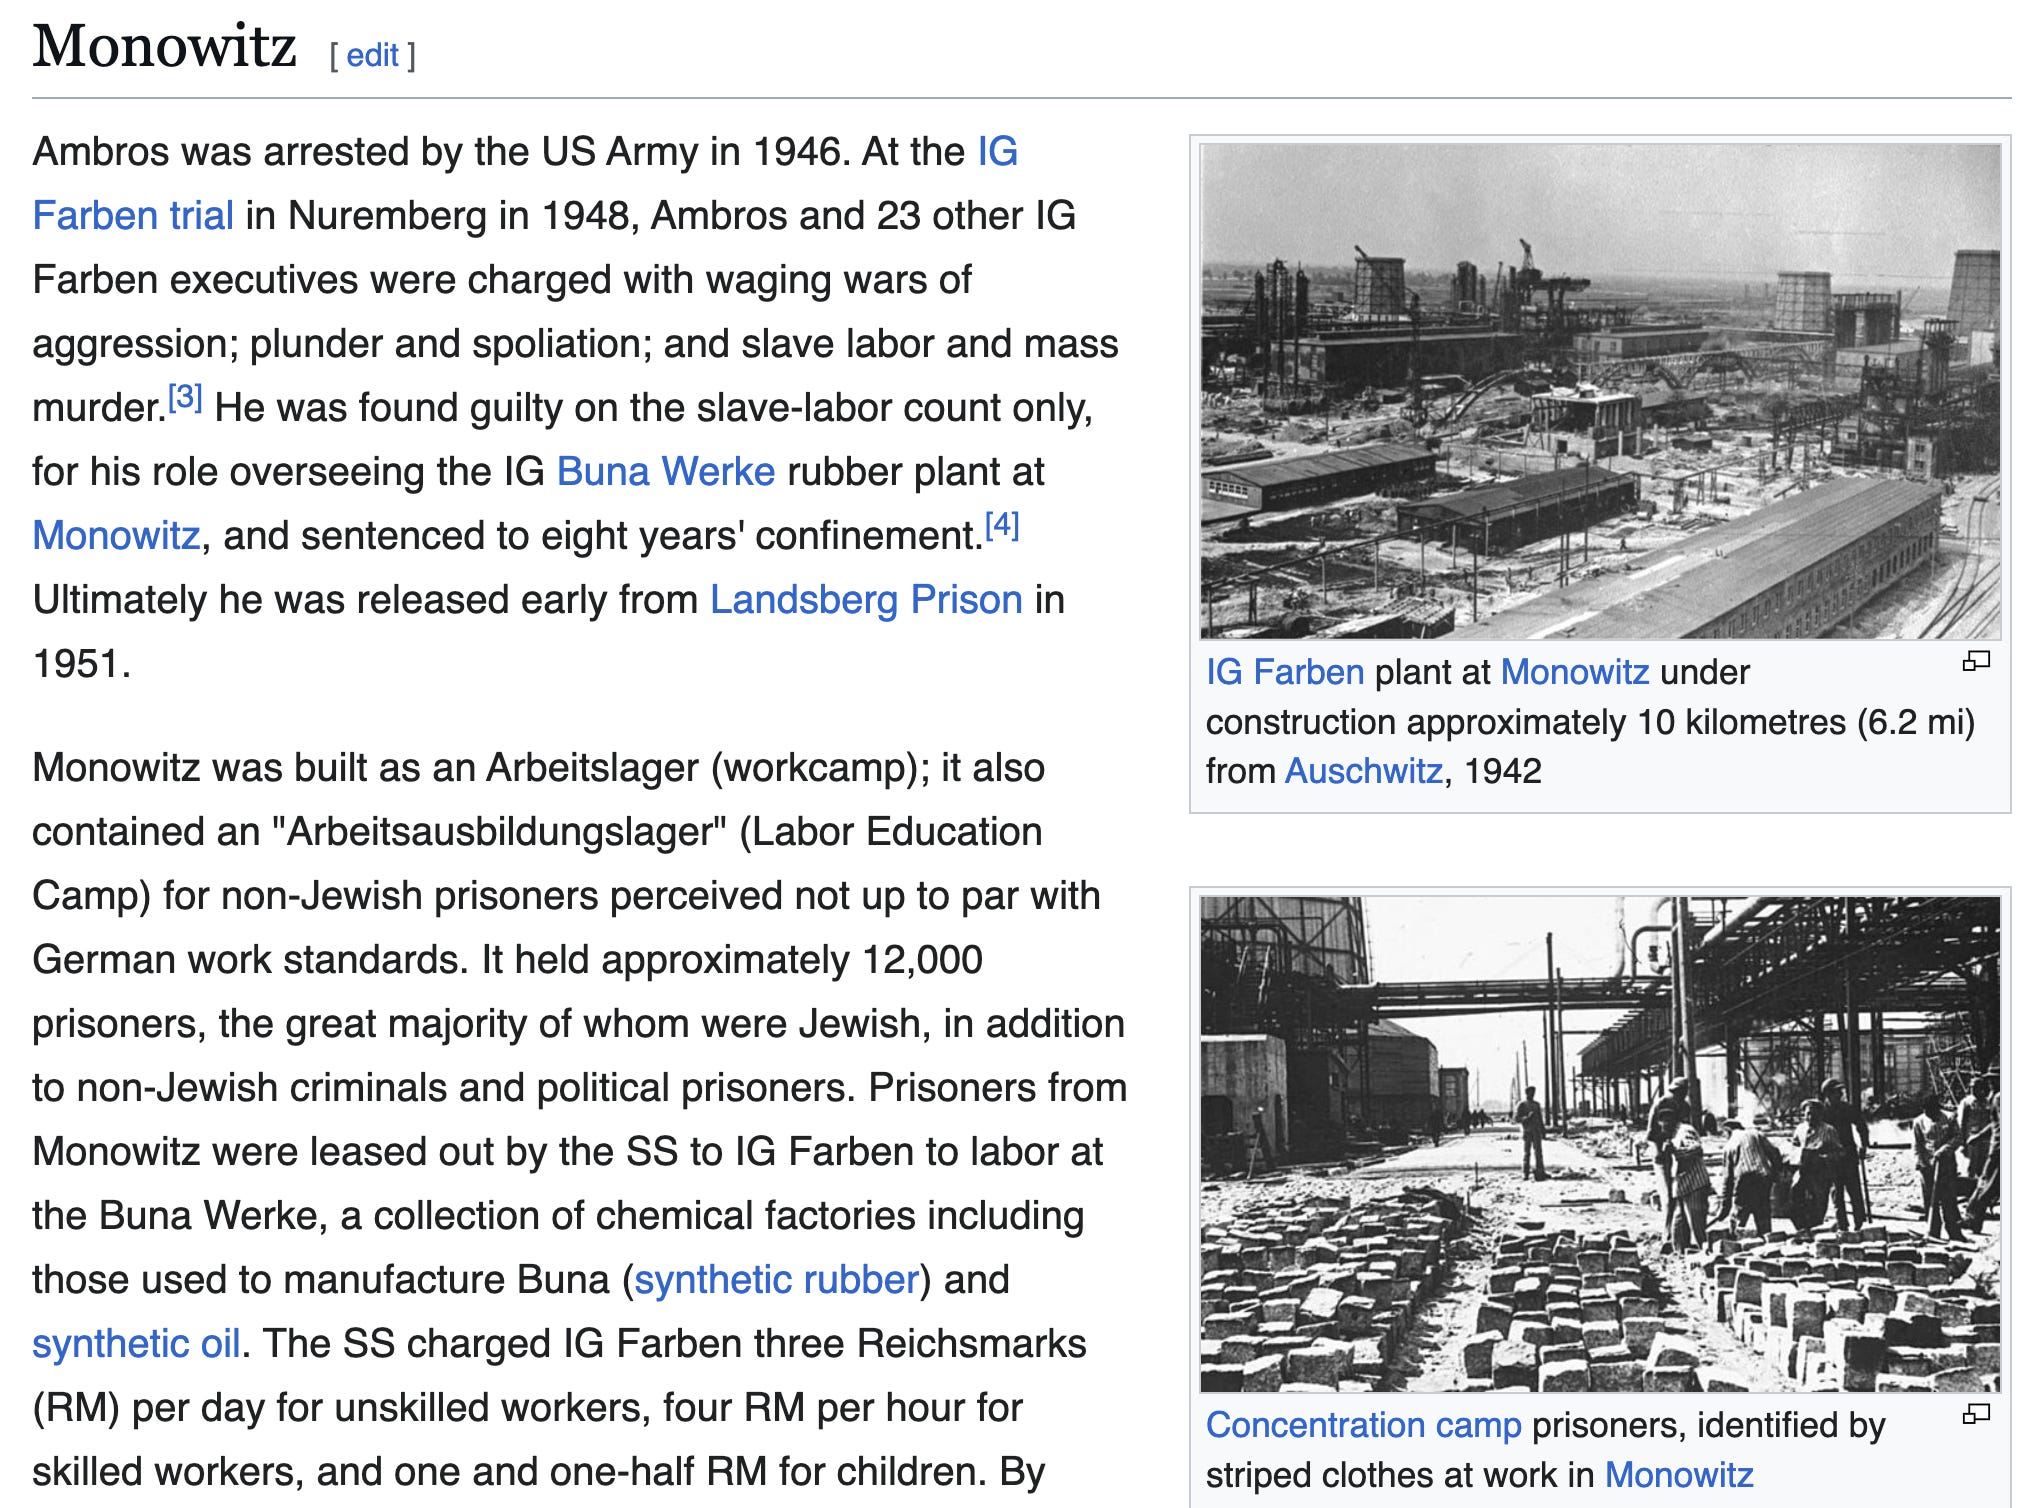Enlarge the IG Farben plant image using its icon
Image resolution: width=2034 pixels, height=1508 pixels.
point(1976,661)
